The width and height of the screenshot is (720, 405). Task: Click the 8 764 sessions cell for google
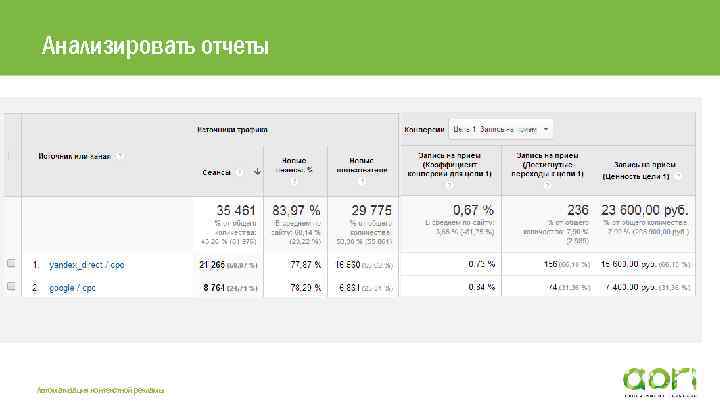coord(214,288)
